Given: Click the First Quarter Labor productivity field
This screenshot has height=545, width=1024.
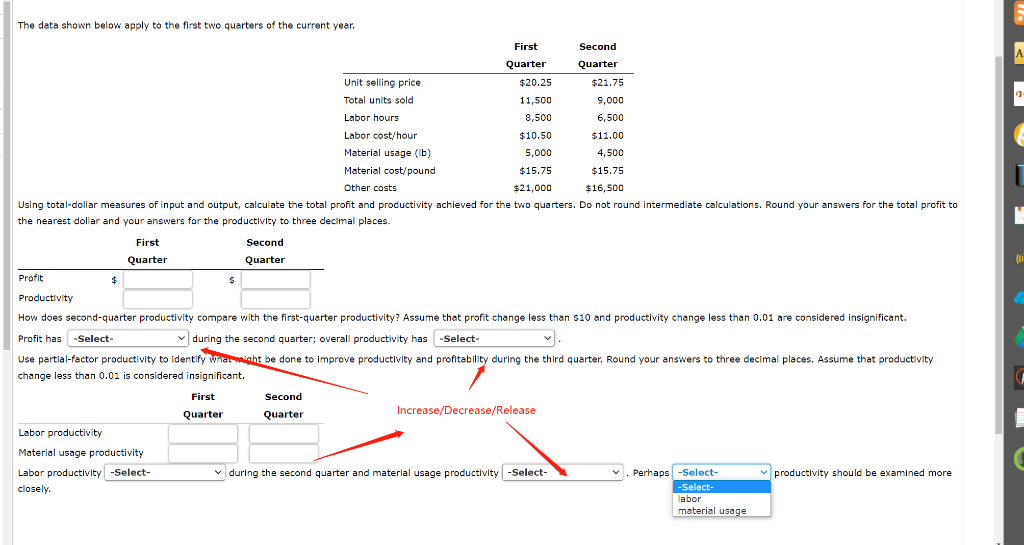Looking at the screenshot, I should 203,433.
